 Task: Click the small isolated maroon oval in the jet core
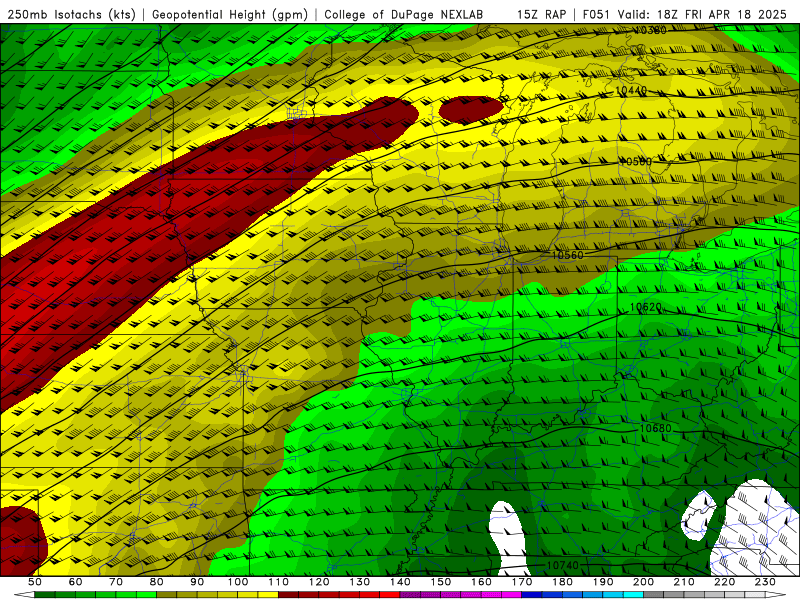click(471, 110)
